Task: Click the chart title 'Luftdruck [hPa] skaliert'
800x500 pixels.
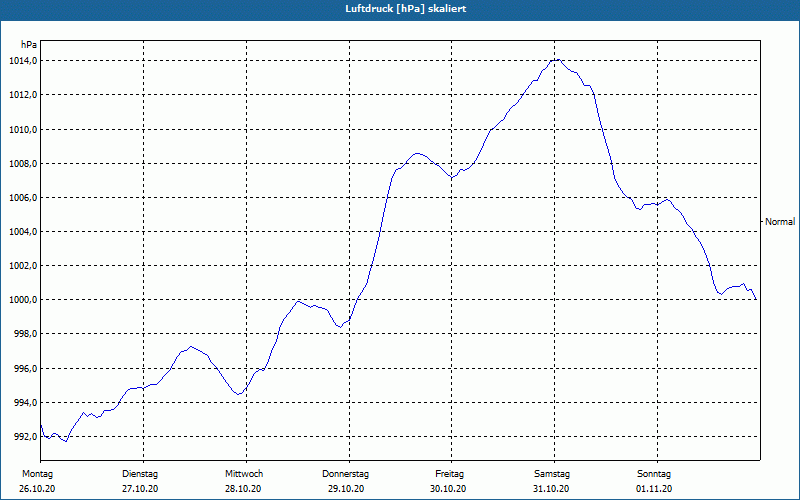Action: (405, 9)
